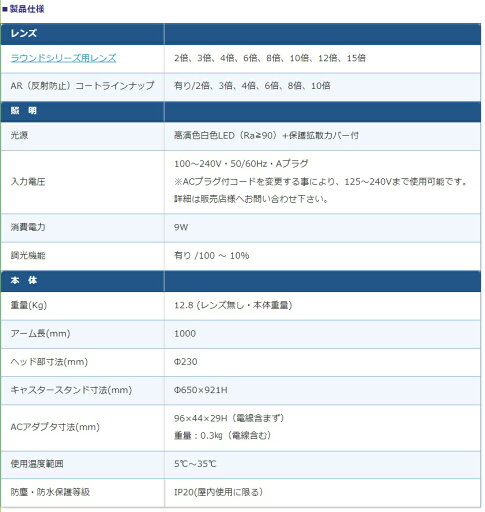Click the アーム長(mm) row label
The height and width of the screenshot is (512, 485).
(40, 333)
